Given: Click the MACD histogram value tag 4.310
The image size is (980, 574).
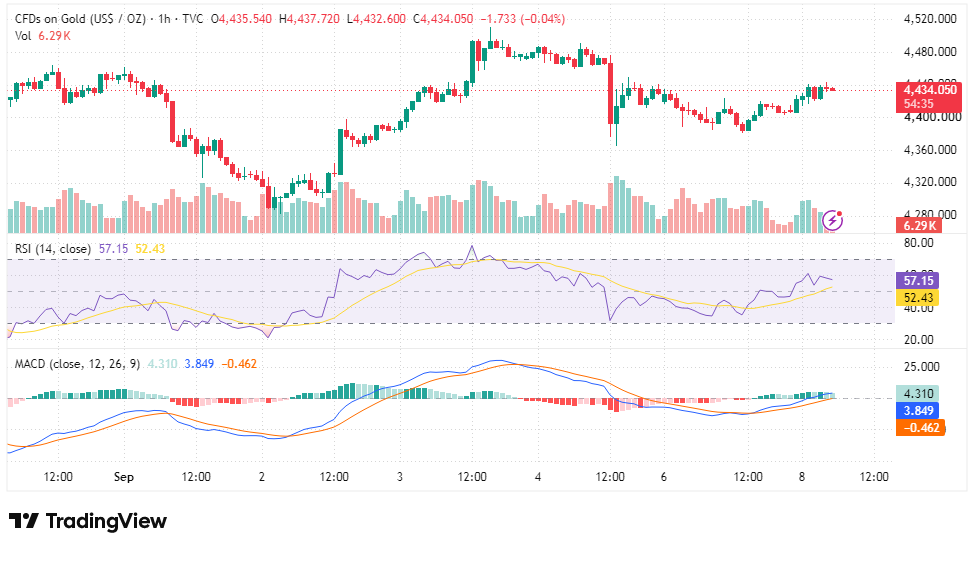Looking at the screenshot, I should [x=917, y=393].
